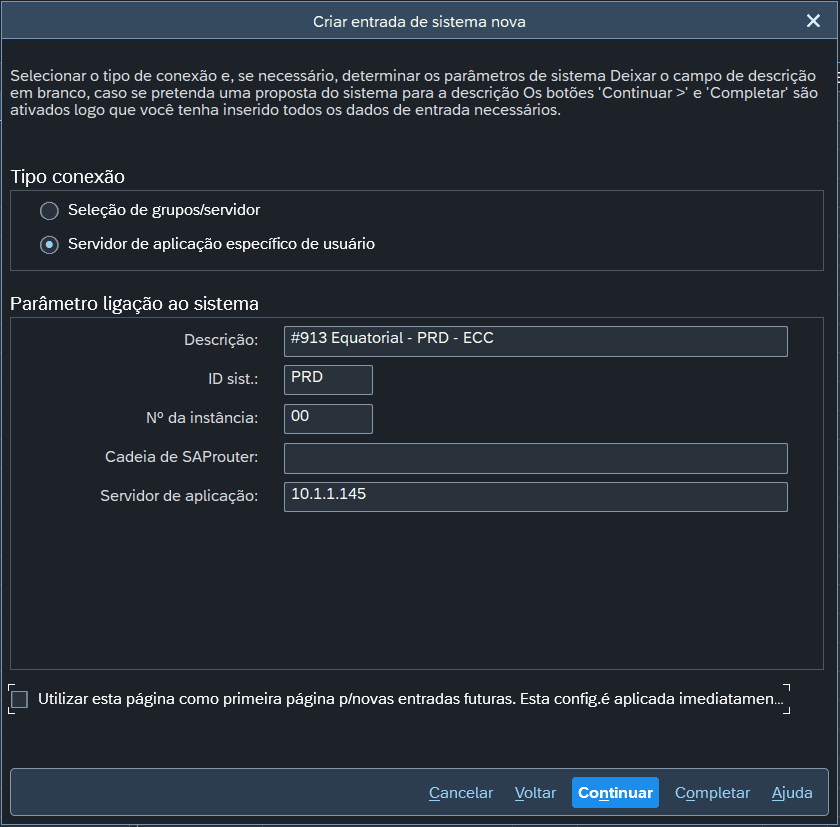Click the Servidor de aplicação field

536,497
